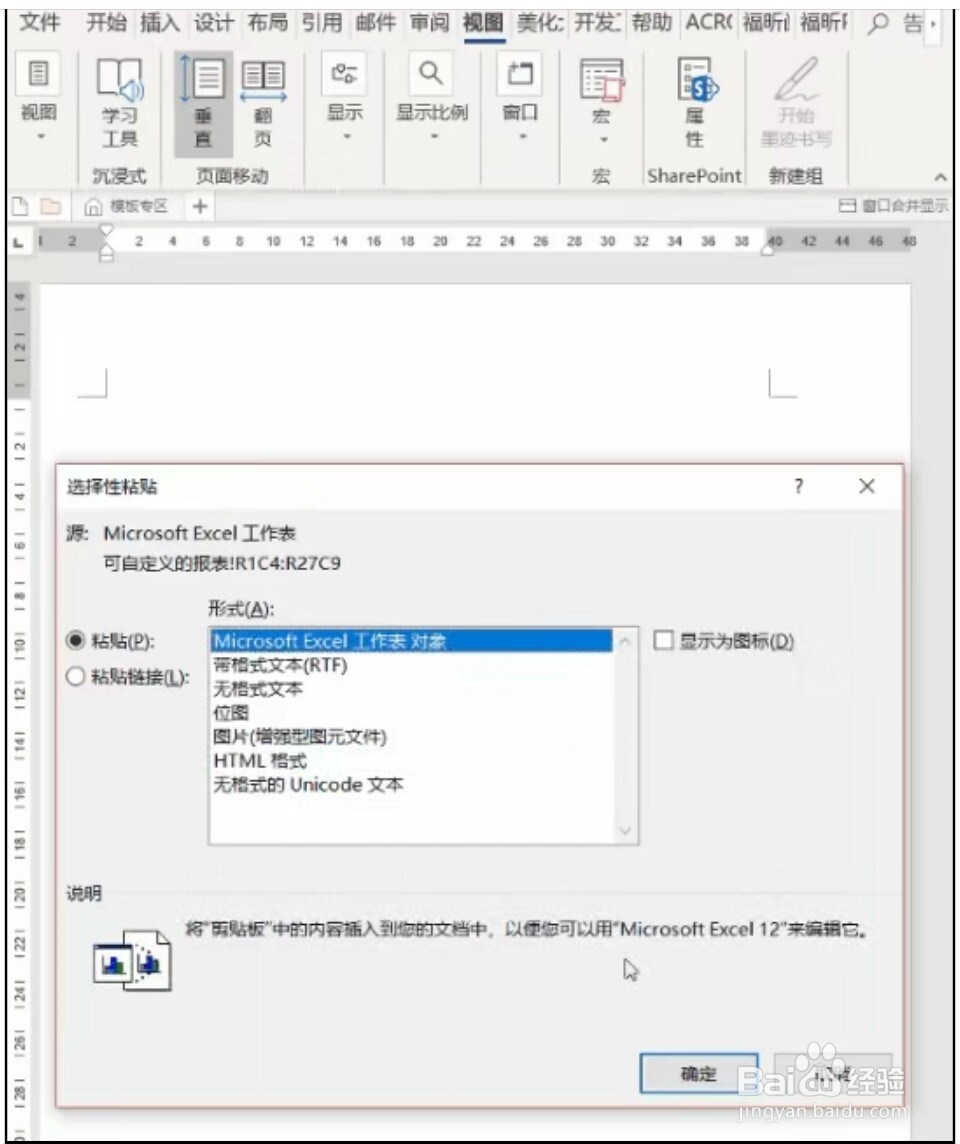The height and width of the screenshot is (1144, 960).
Task: Enable 显示为图标 checkbox
Action: point(662,641)
